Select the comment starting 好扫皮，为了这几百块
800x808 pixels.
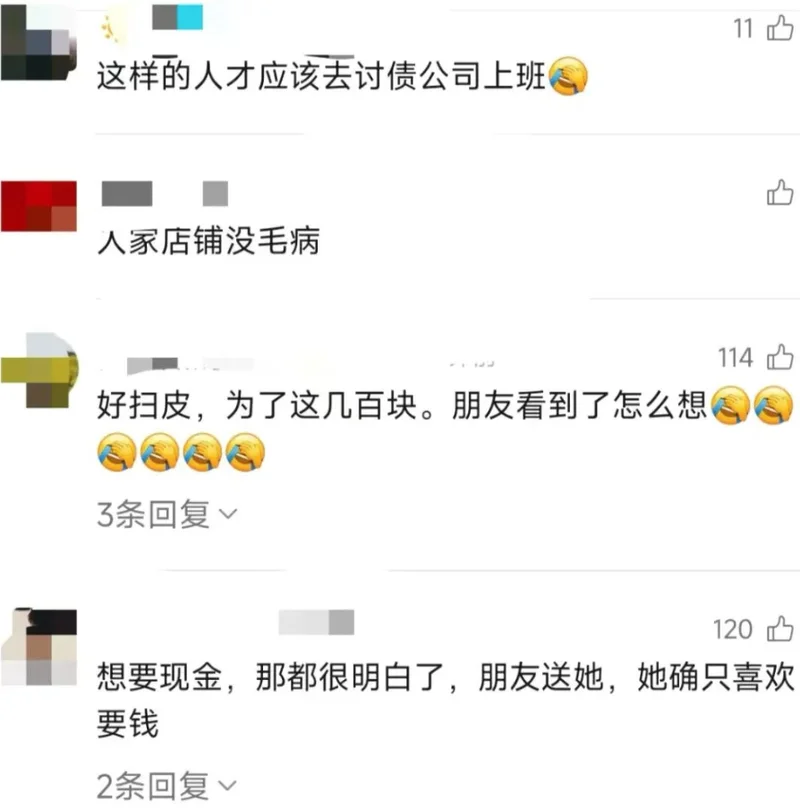click(x=445, y=429)
